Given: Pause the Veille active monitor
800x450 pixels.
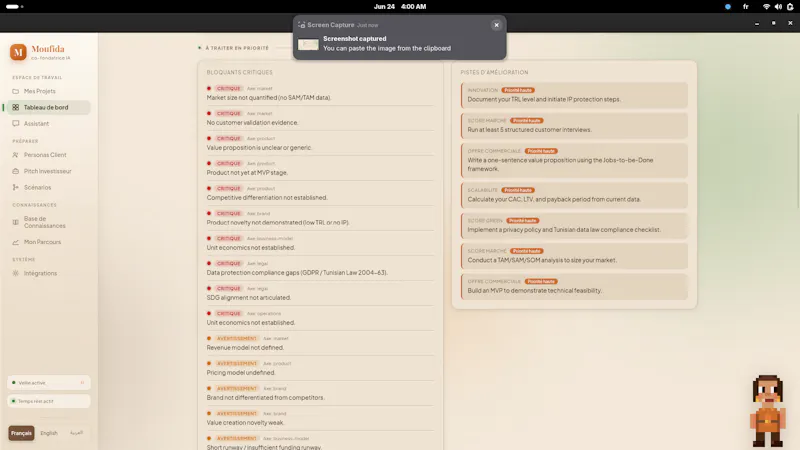Looking at the screenshot, I should pyautogui.click(x=82, y=383).
